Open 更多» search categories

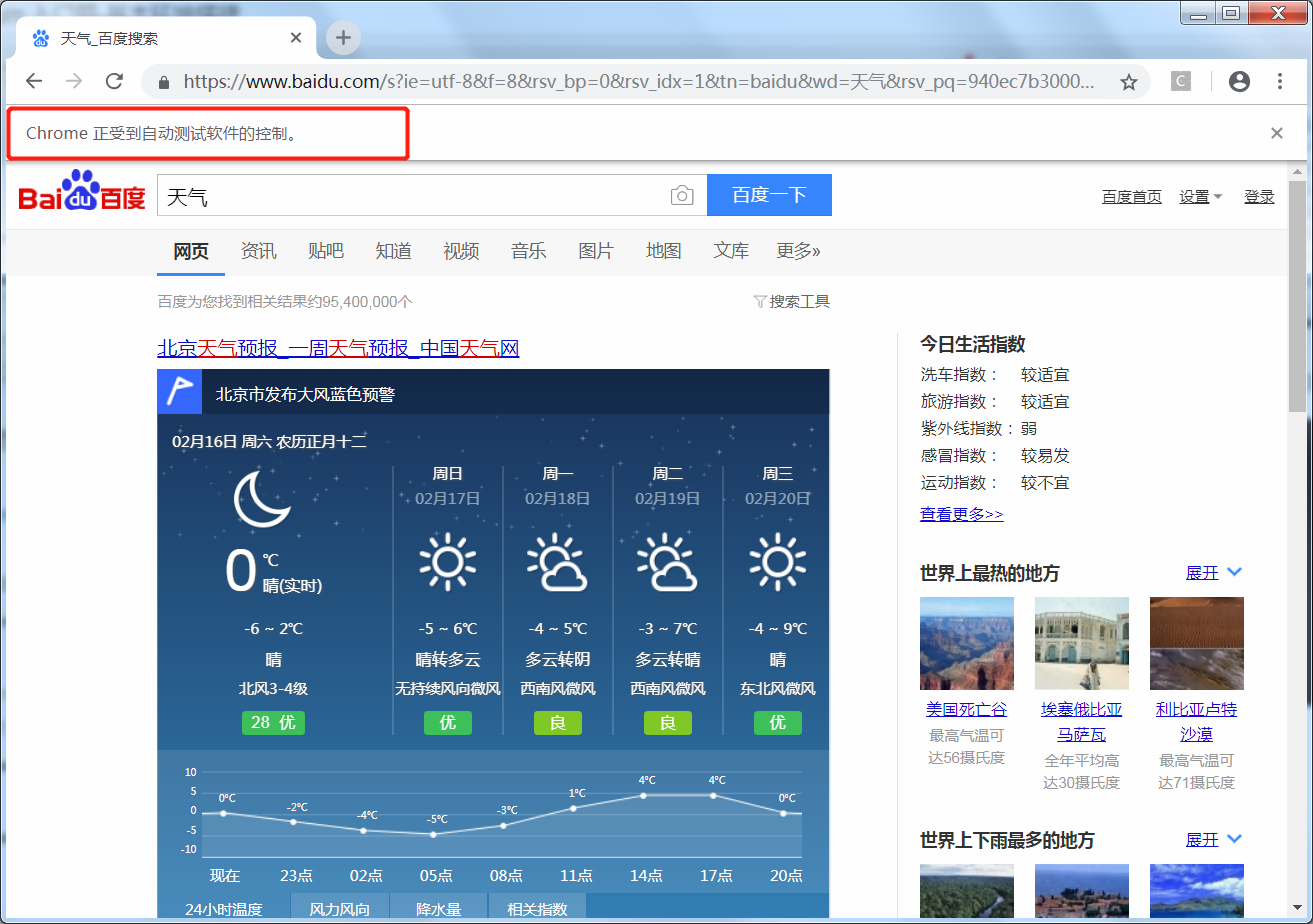pos(798,251)
